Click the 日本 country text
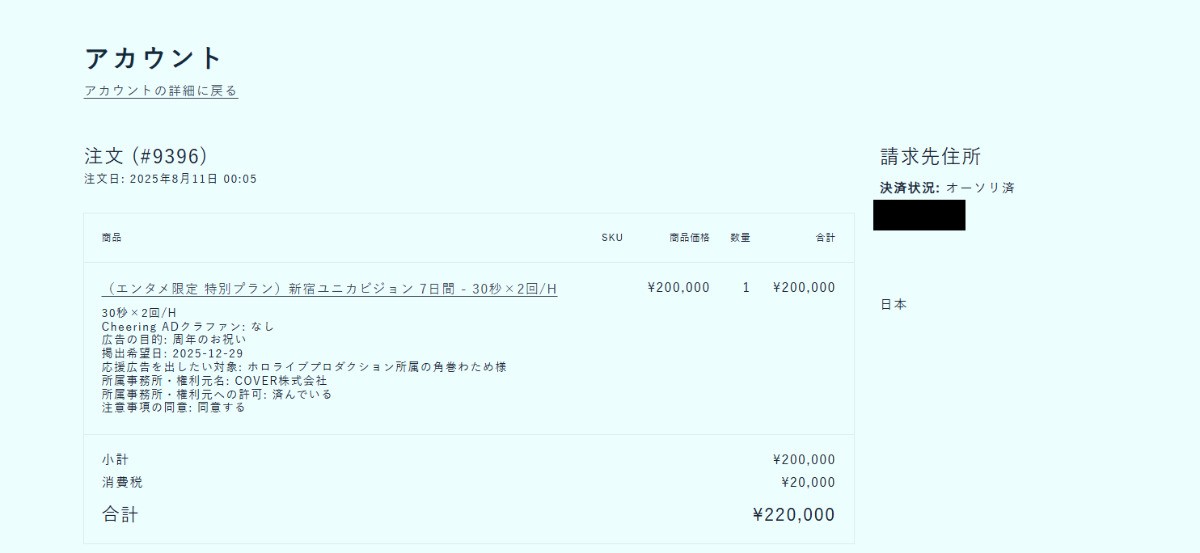Image resolution: width=1200 pixels, height=553 pixels. tap(893, 305)
